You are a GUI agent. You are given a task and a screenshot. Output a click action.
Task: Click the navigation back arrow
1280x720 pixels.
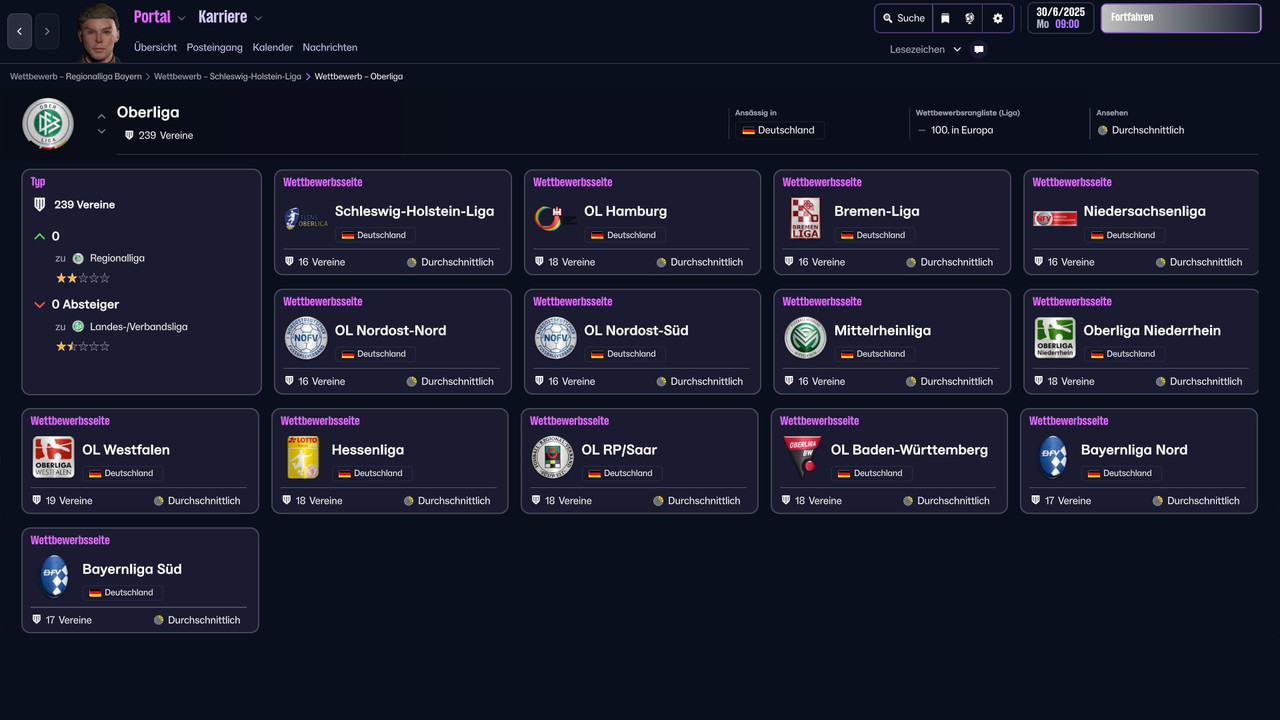19,31
